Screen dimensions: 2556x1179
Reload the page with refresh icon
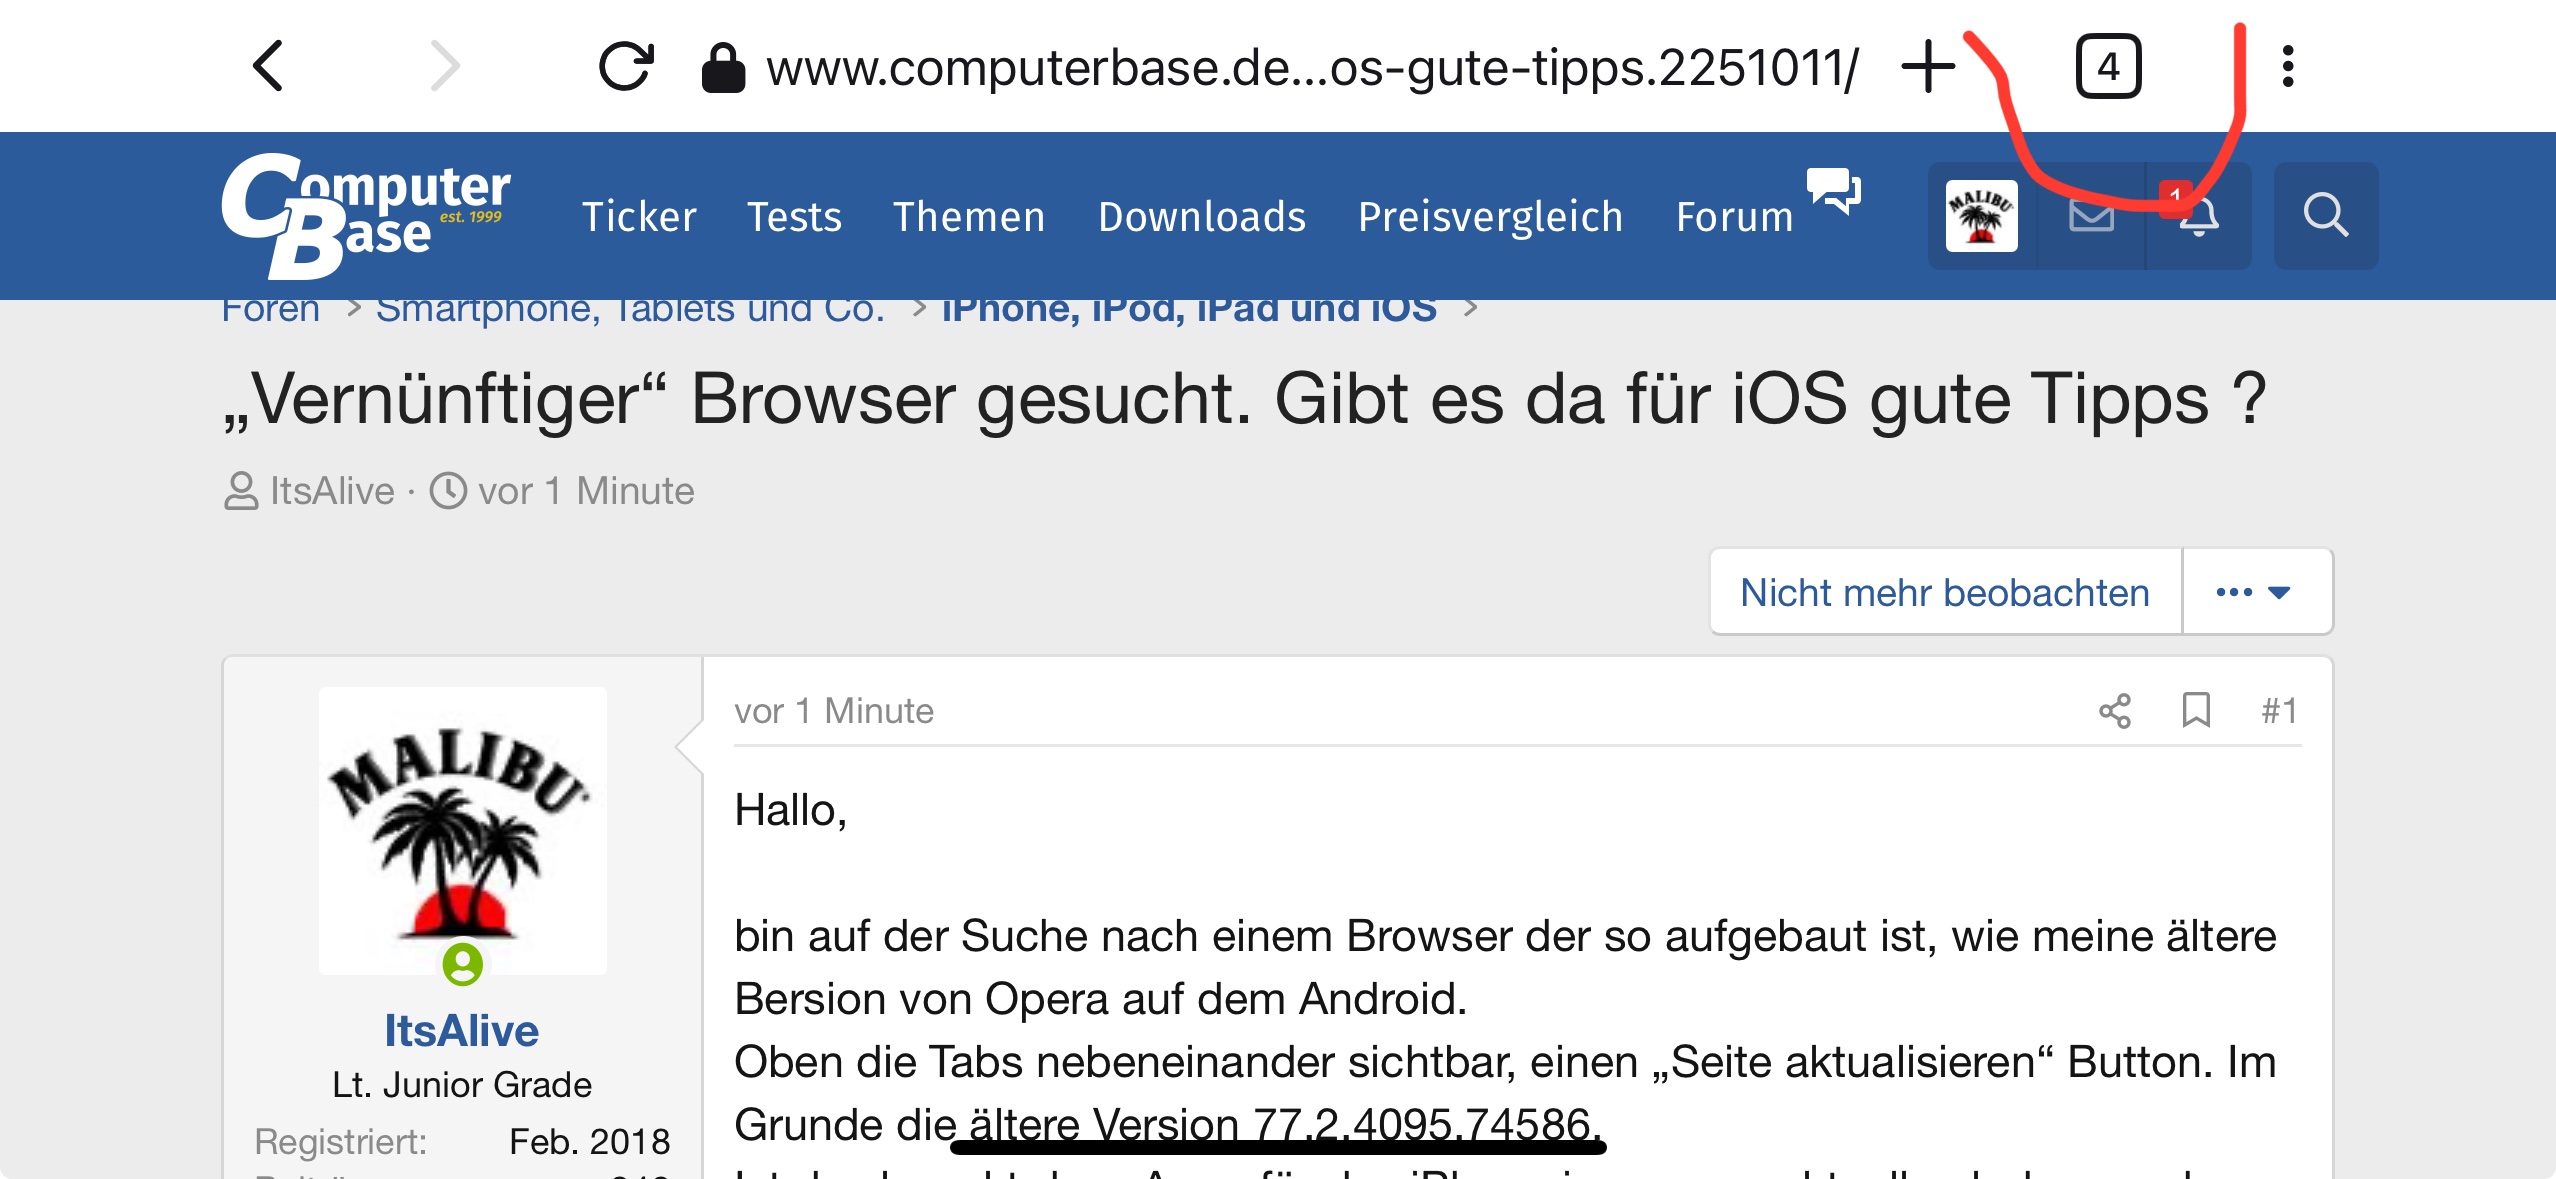tap(626, 67)
